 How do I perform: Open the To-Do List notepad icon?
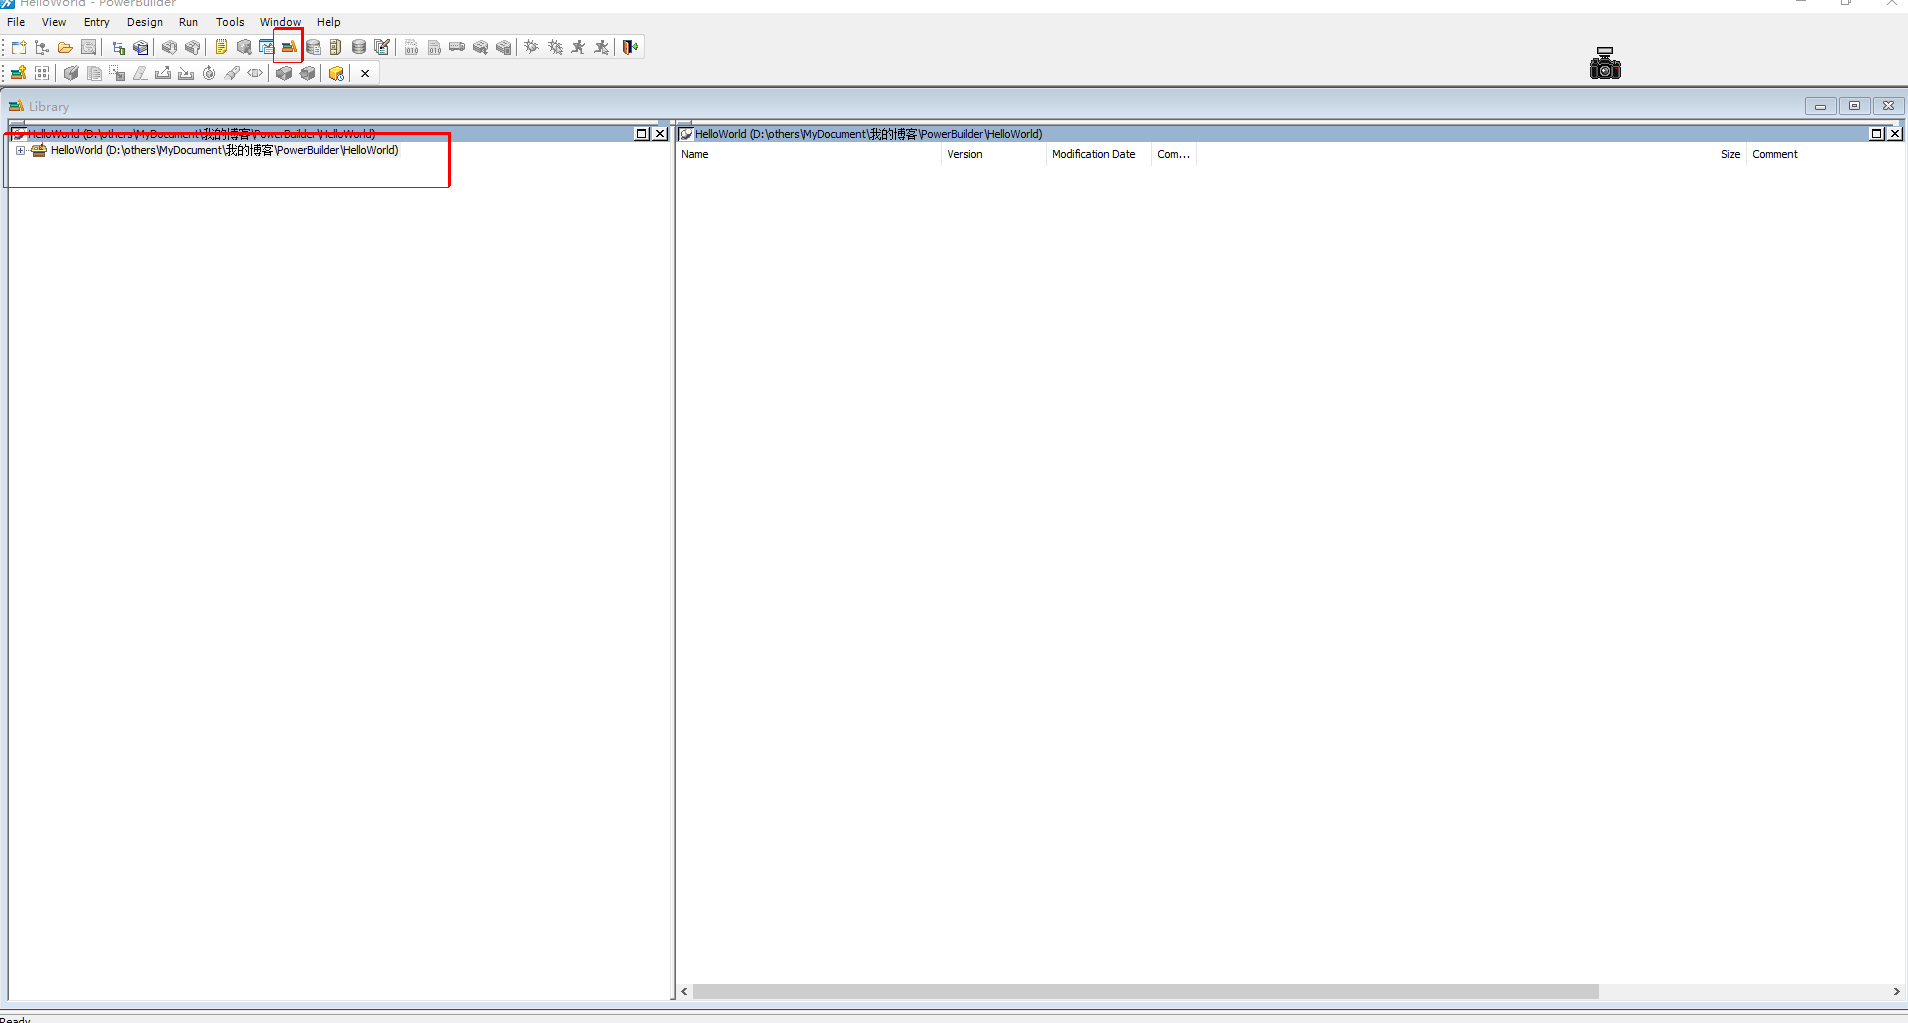[221, 47]
